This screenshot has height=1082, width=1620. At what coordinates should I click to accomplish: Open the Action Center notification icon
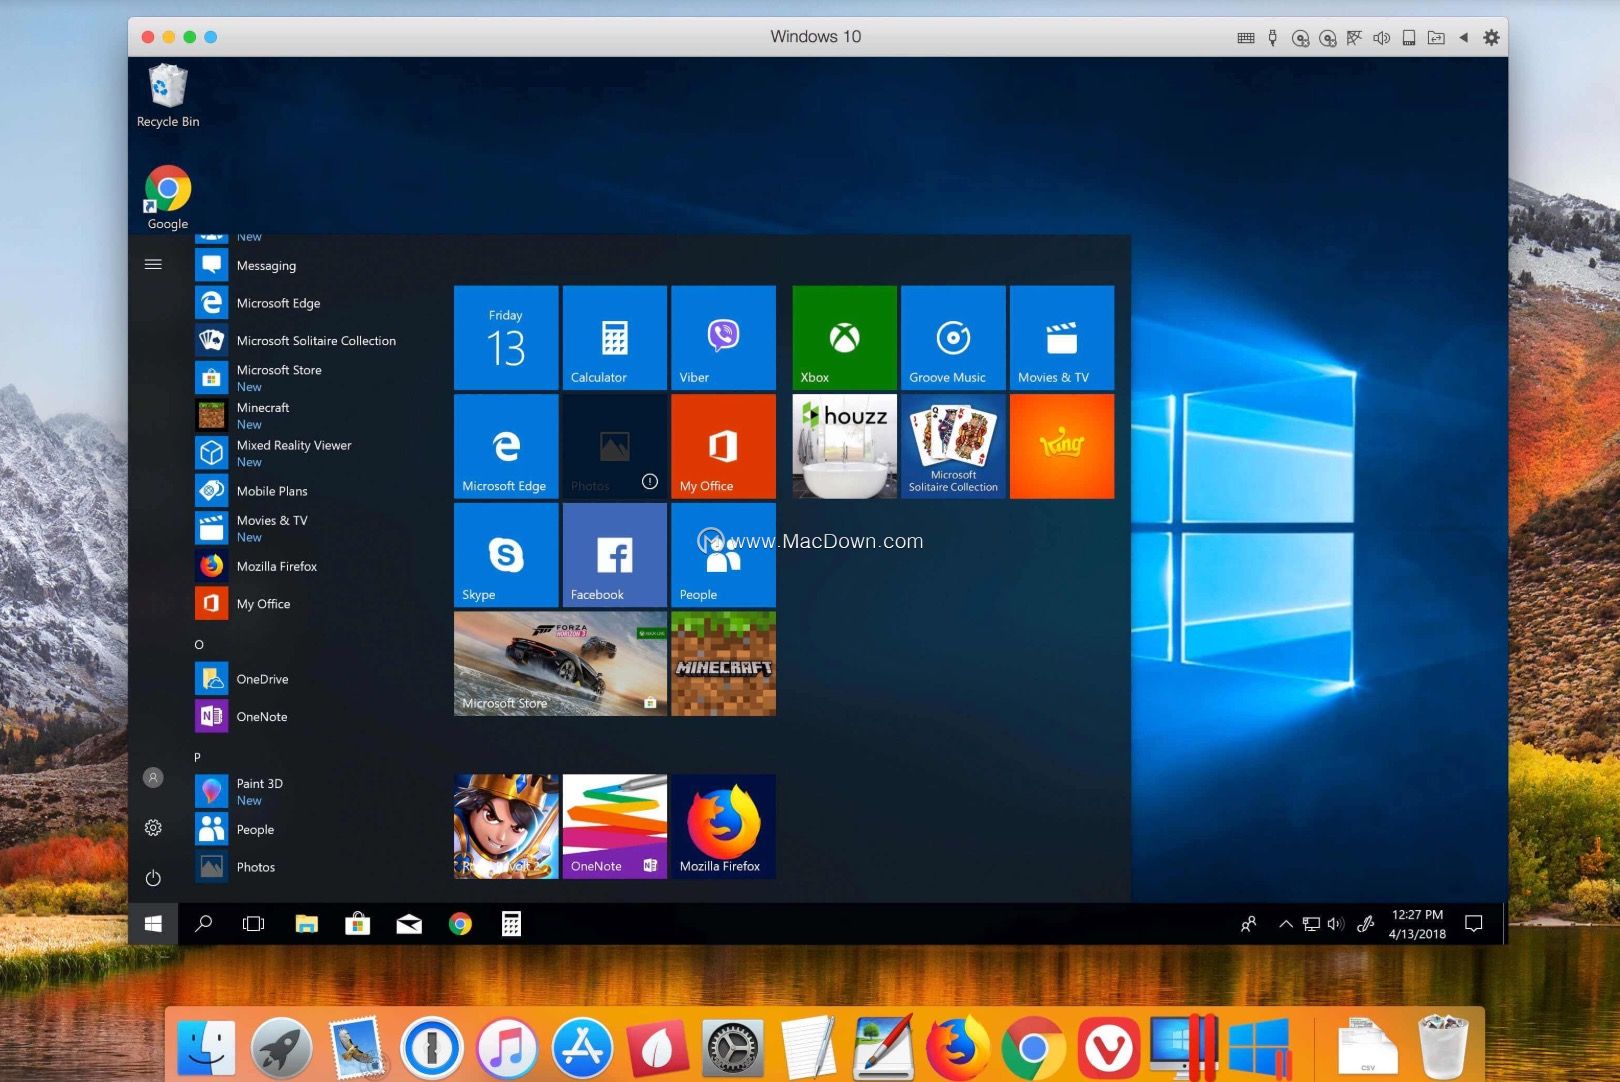(1473, 924)
